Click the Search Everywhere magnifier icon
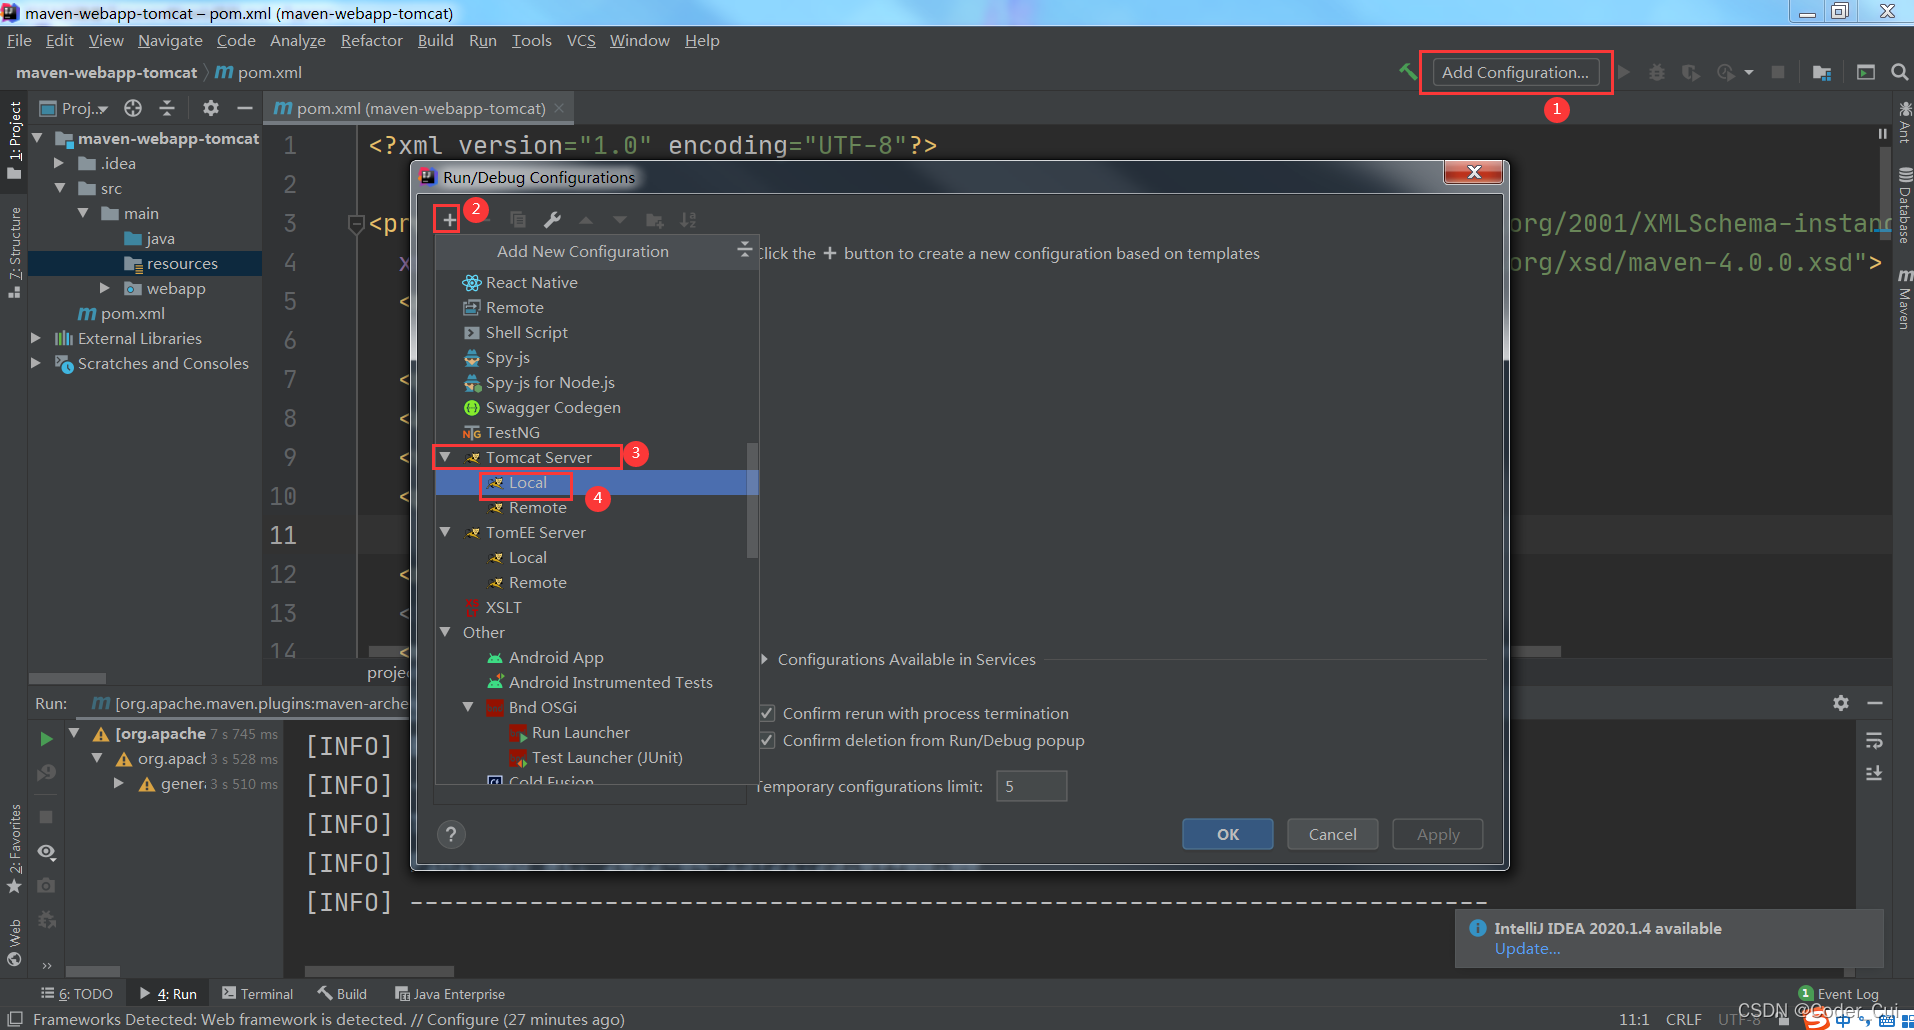The image size is (1914, 1030). (1899, 72)
